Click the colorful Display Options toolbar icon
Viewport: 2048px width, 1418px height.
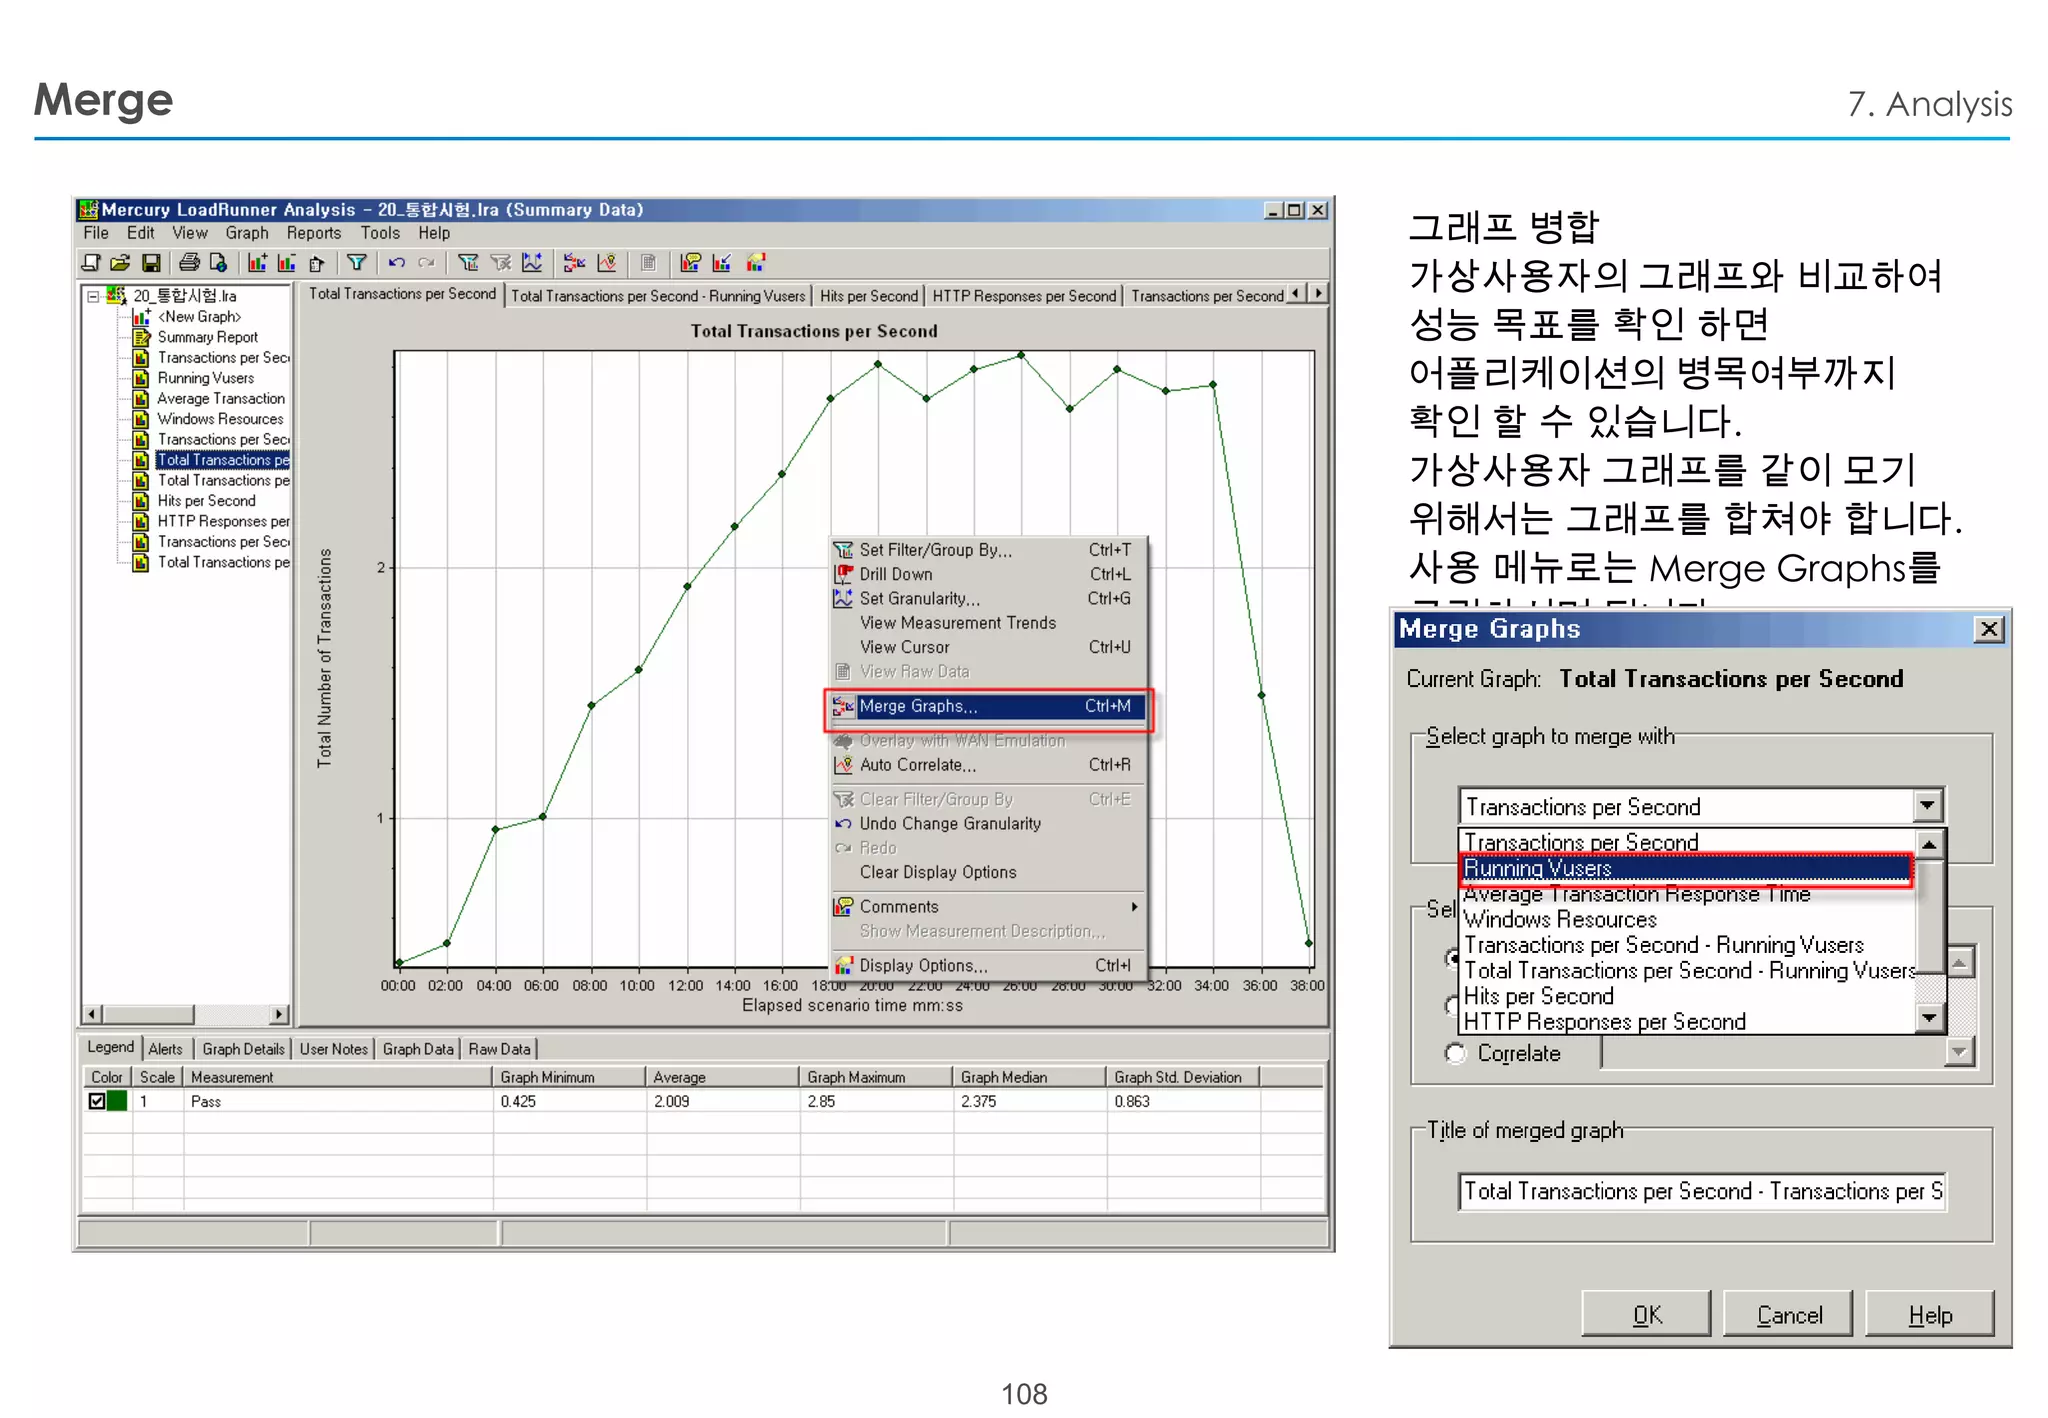point(756,263)
